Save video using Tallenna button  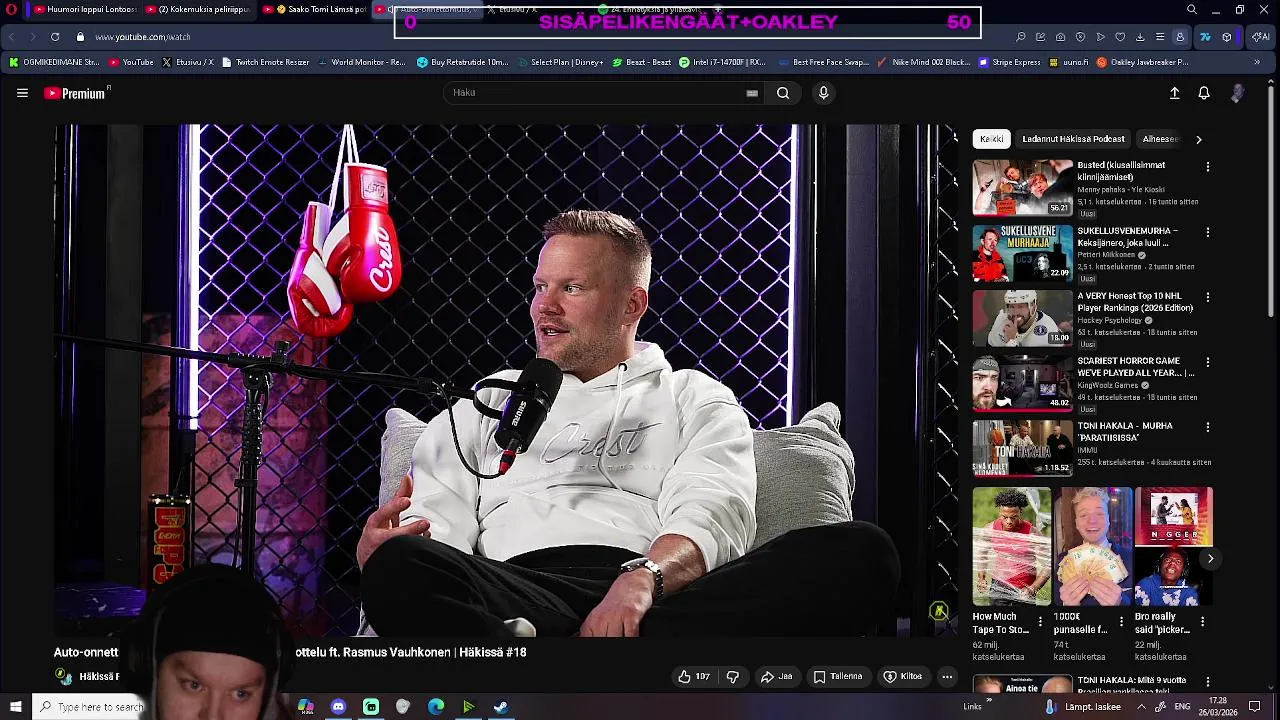(x=837, y=677)
